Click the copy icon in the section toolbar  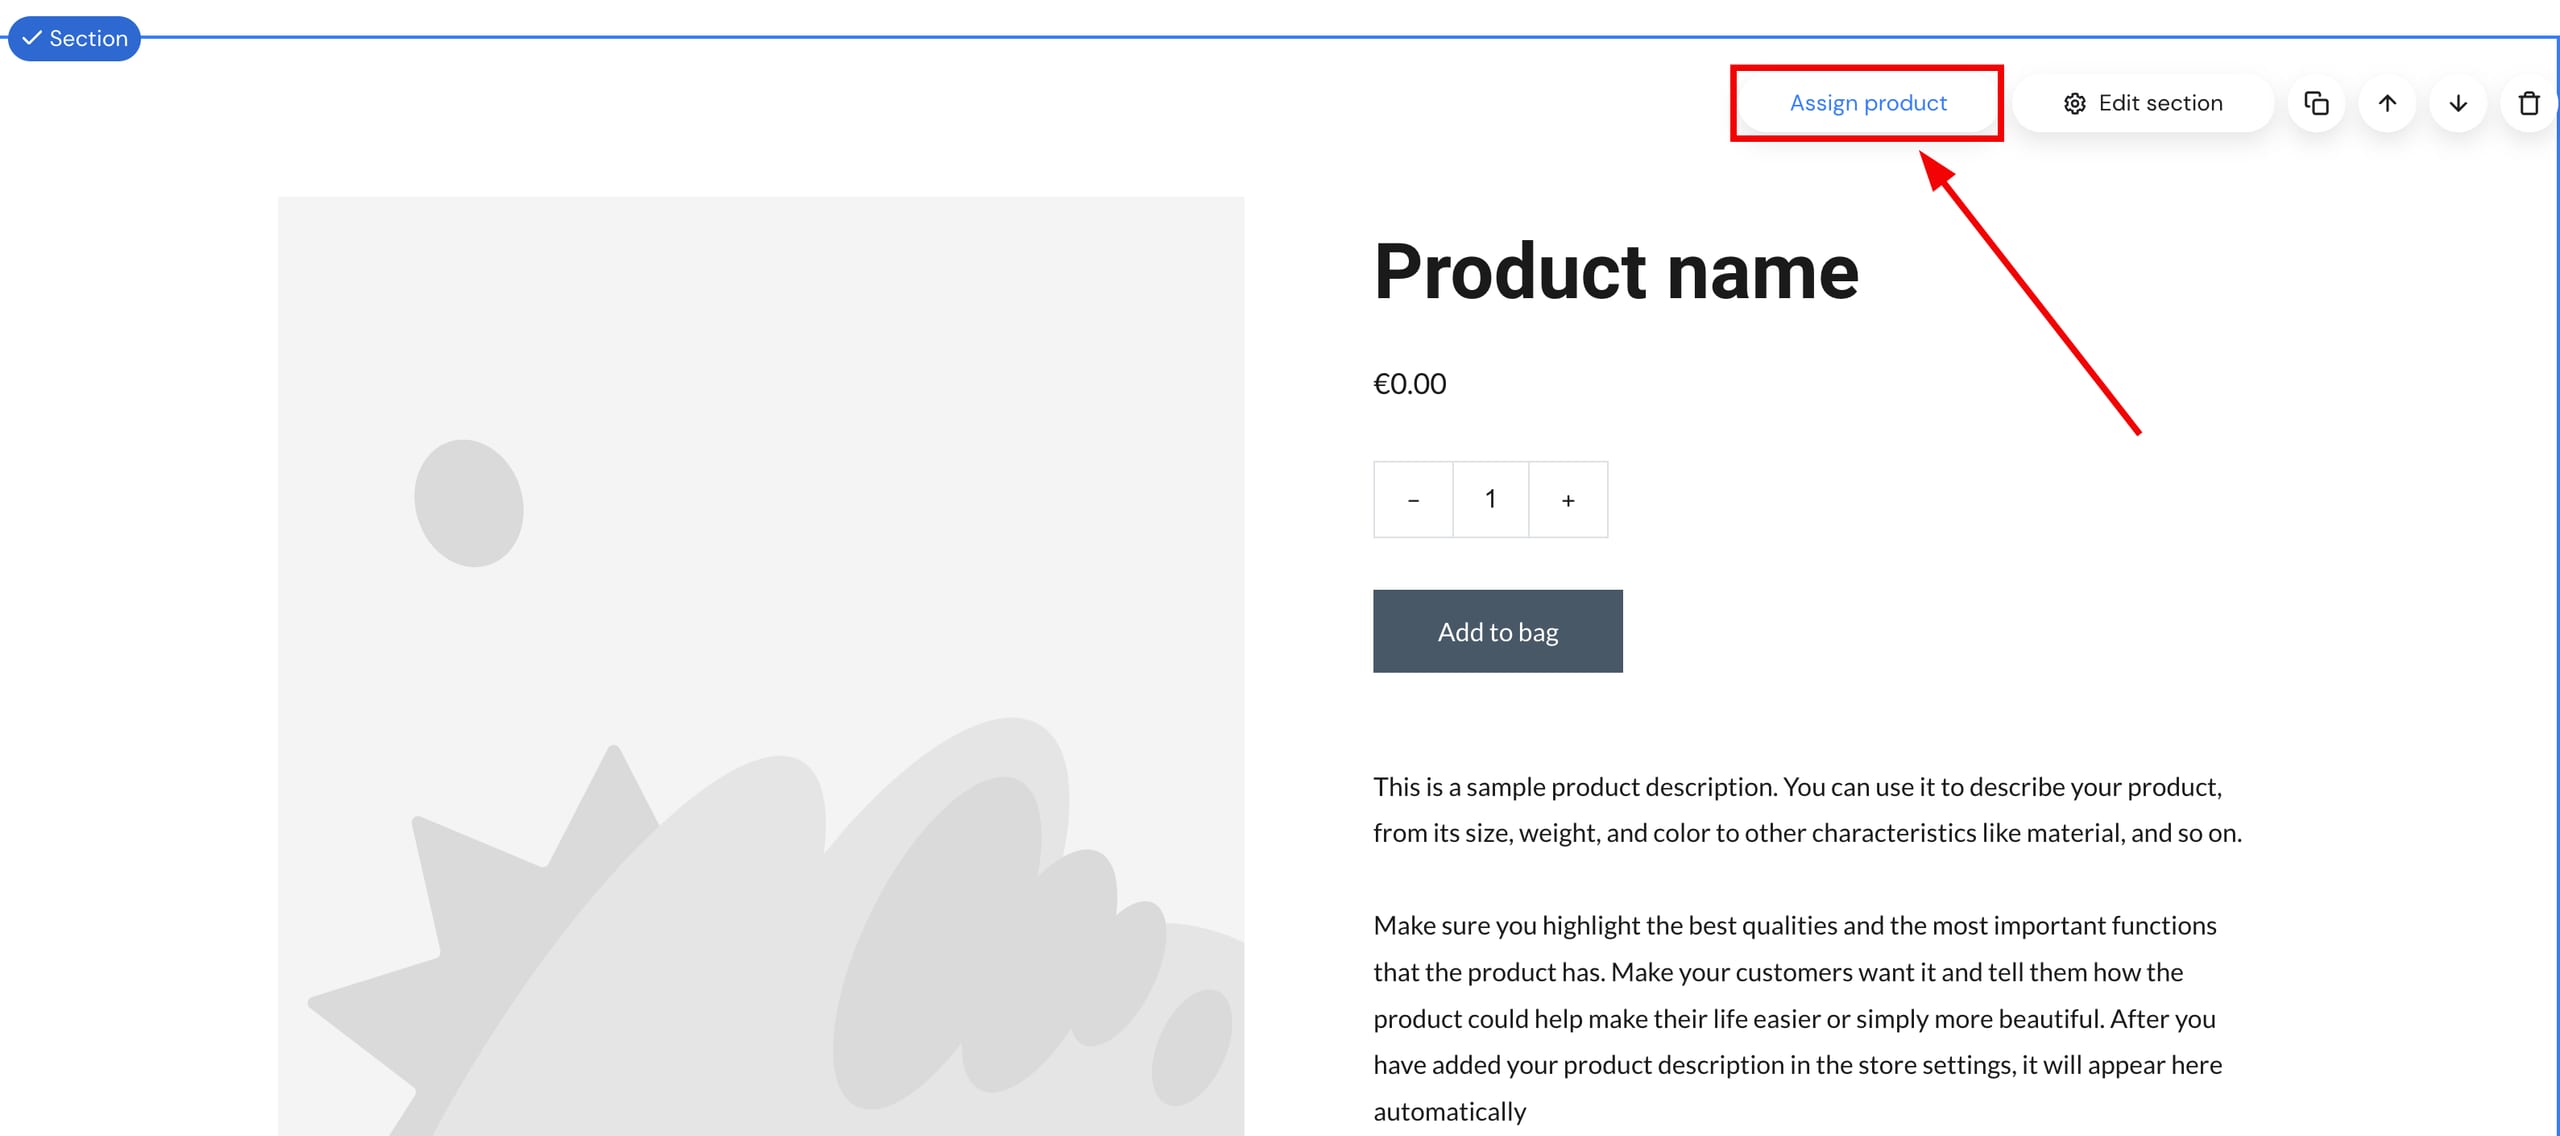[2316, 103]
